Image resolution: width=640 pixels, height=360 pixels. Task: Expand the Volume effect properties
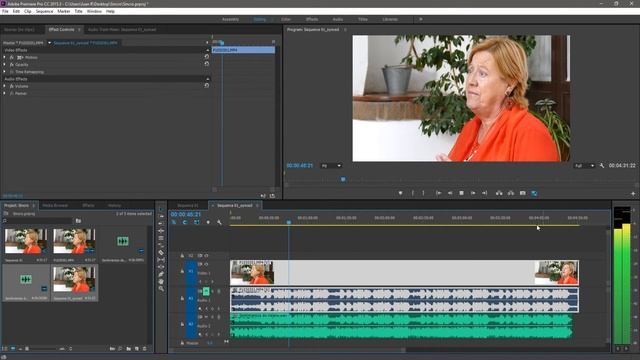[x=4, y=86]
